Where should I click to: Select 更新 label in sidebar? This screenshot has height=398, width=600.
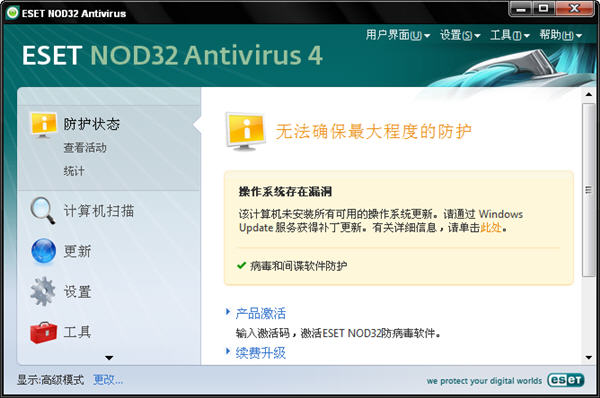[77, 251]
